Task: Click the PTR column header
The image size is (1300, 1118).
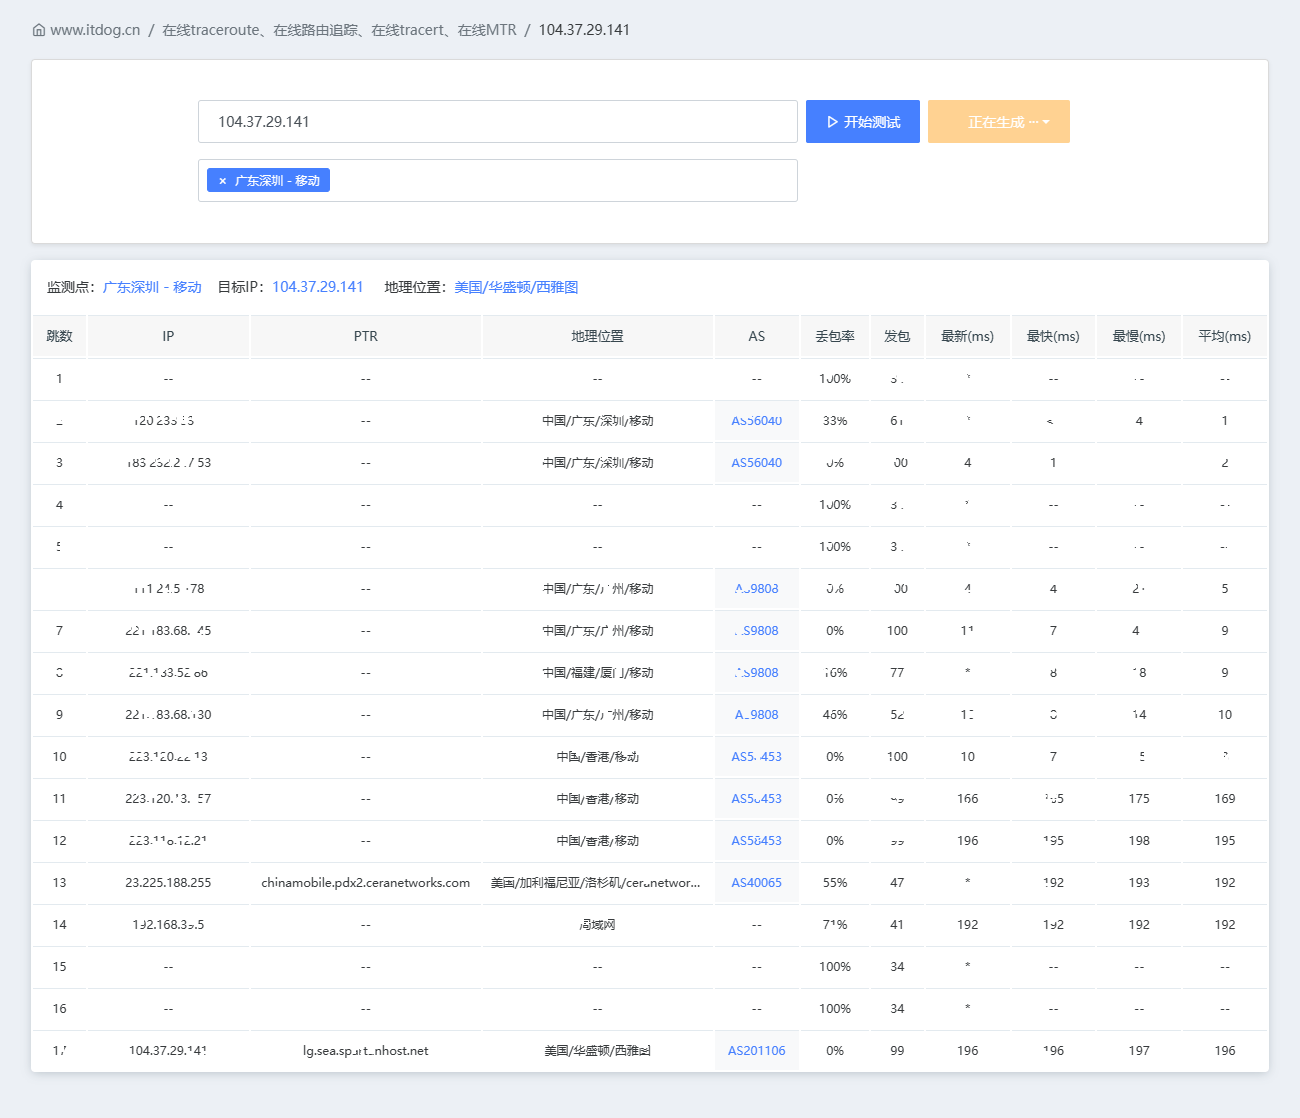Action: pyautogui.click(x=366, y=336)
